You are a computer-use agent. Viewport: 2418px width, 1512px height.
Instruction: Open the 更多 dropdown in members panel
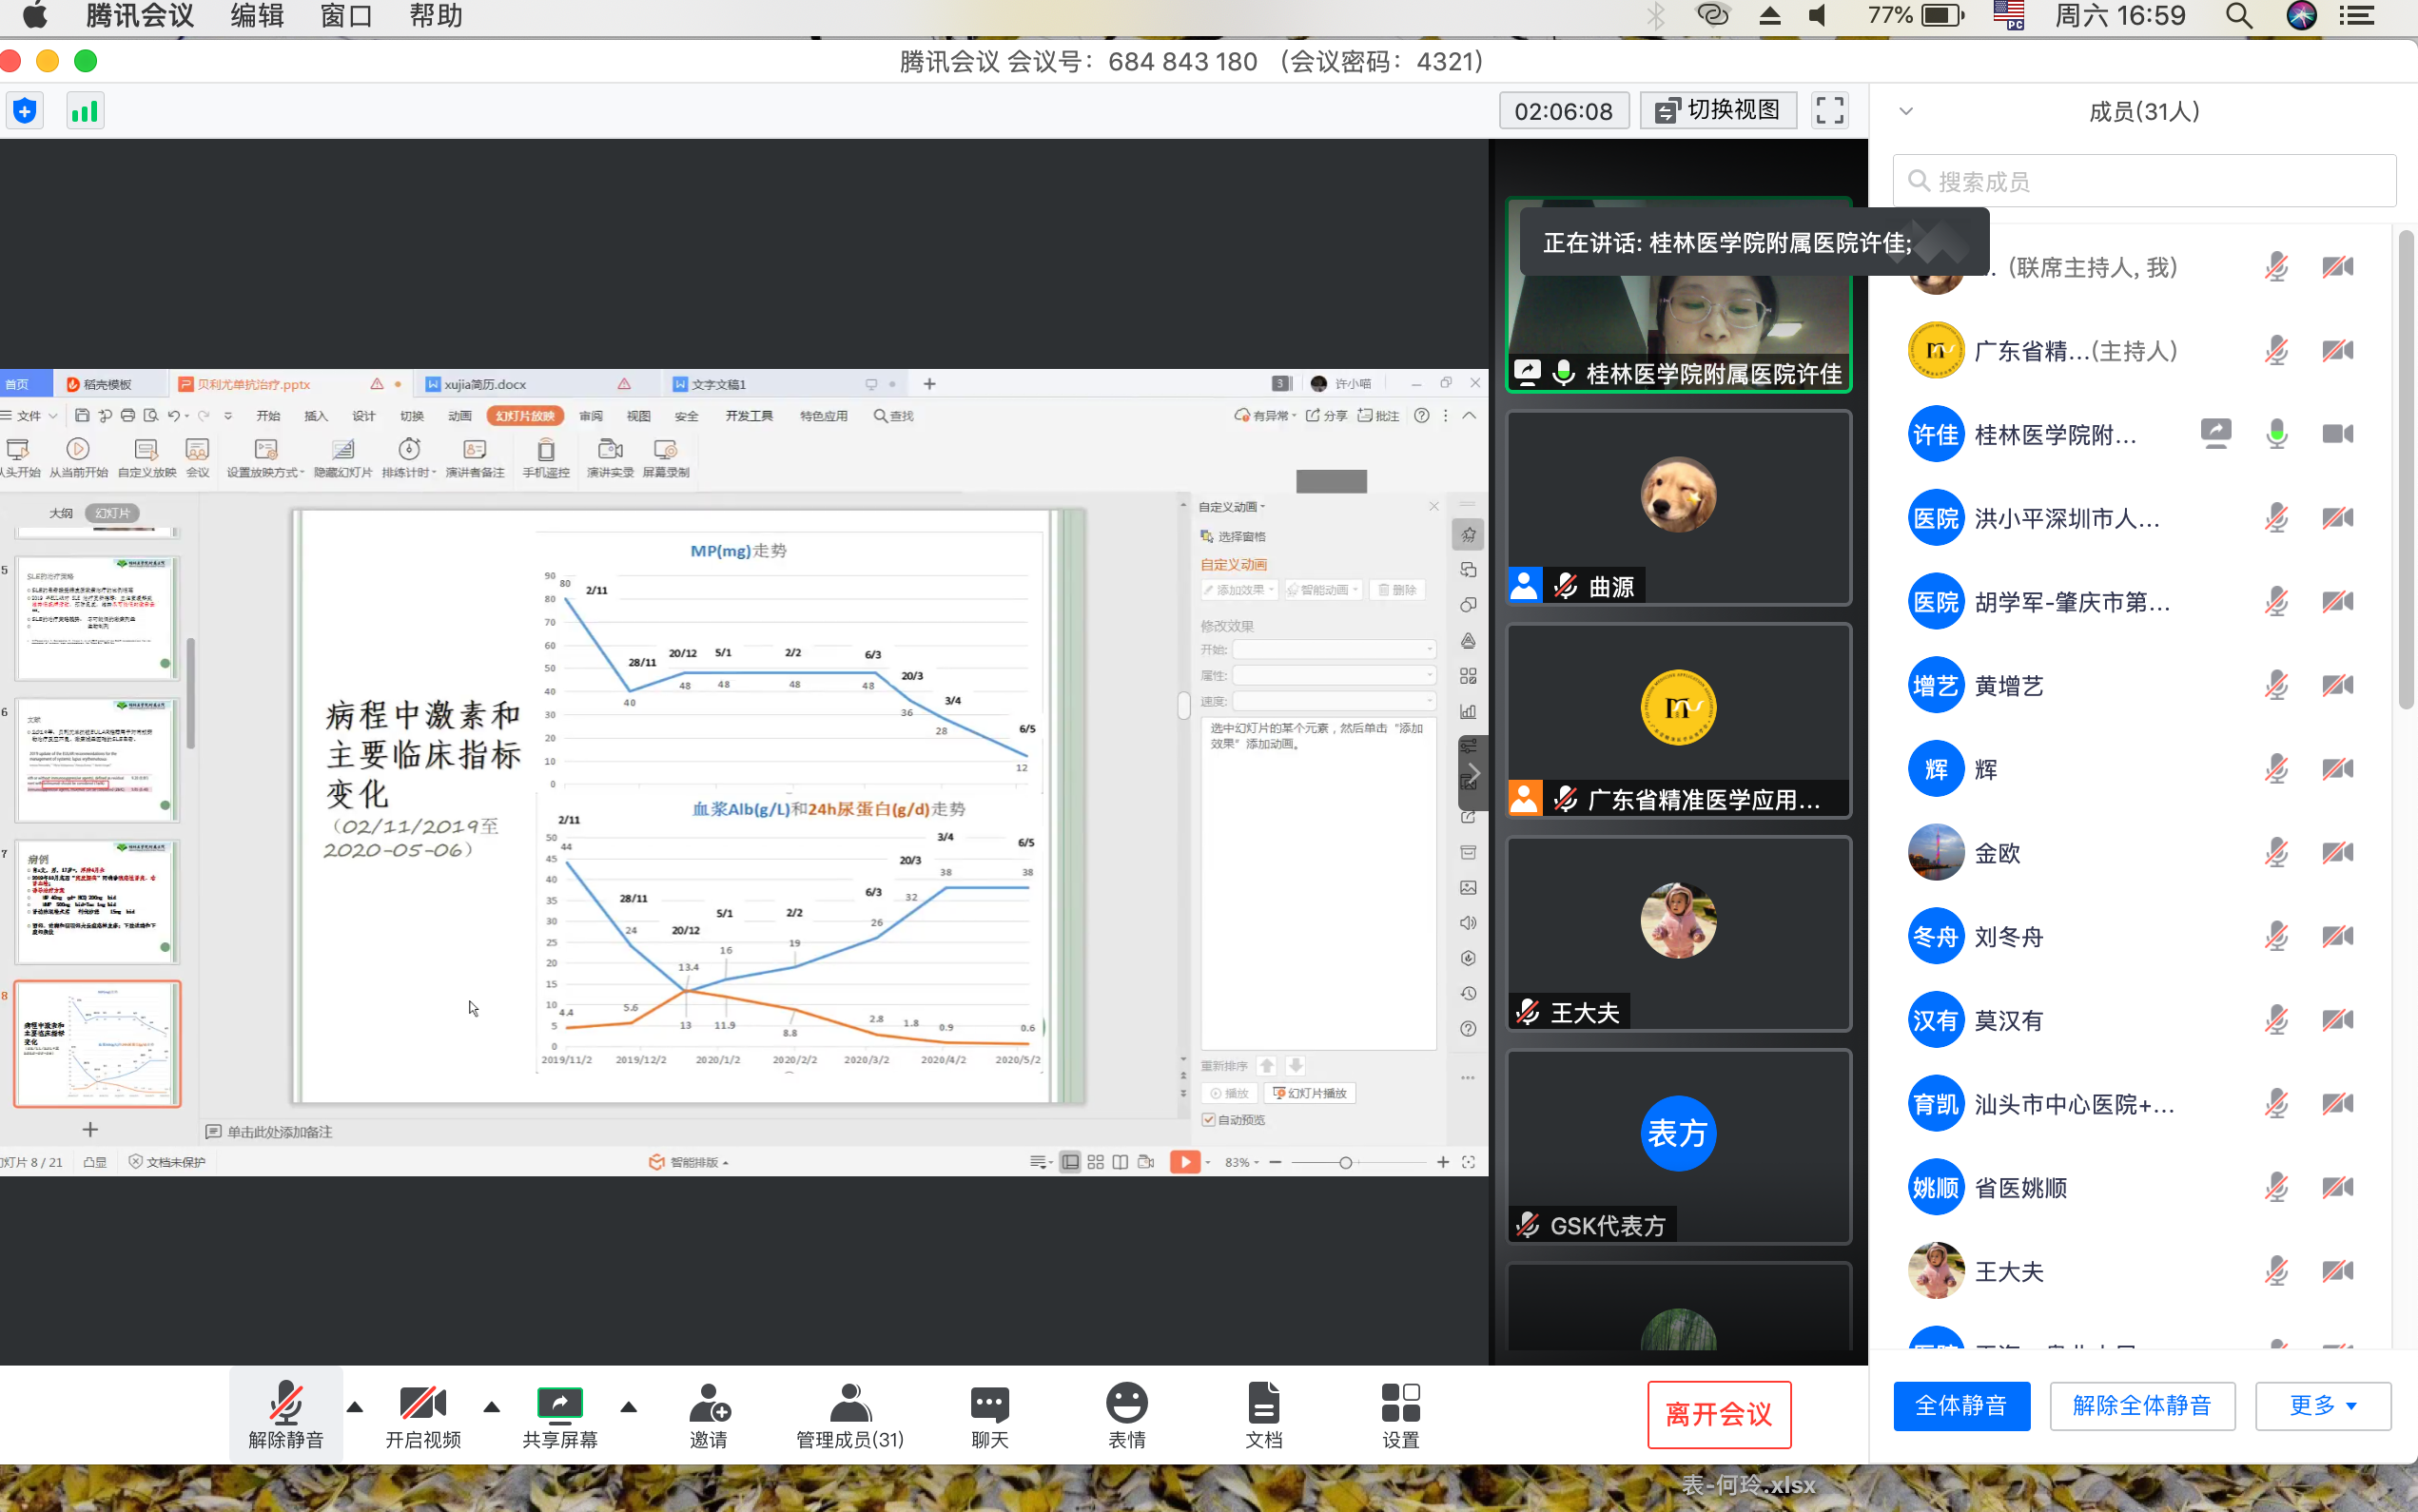(2322, 1406)
